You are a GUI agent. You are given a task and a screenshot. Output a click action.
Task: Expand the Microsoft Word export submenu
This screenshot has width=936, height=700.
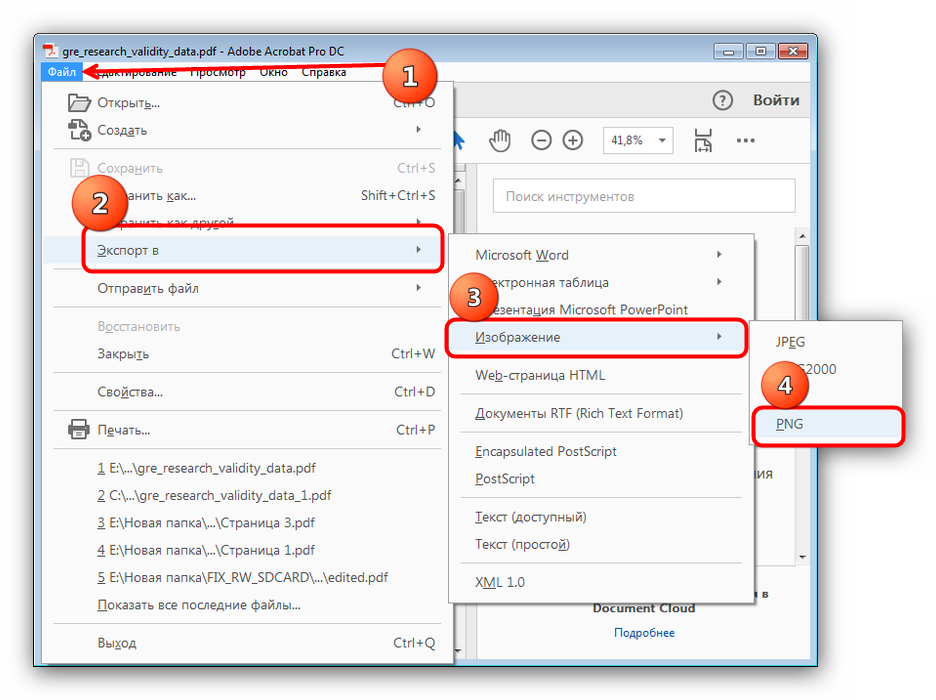tap(597, 255)
